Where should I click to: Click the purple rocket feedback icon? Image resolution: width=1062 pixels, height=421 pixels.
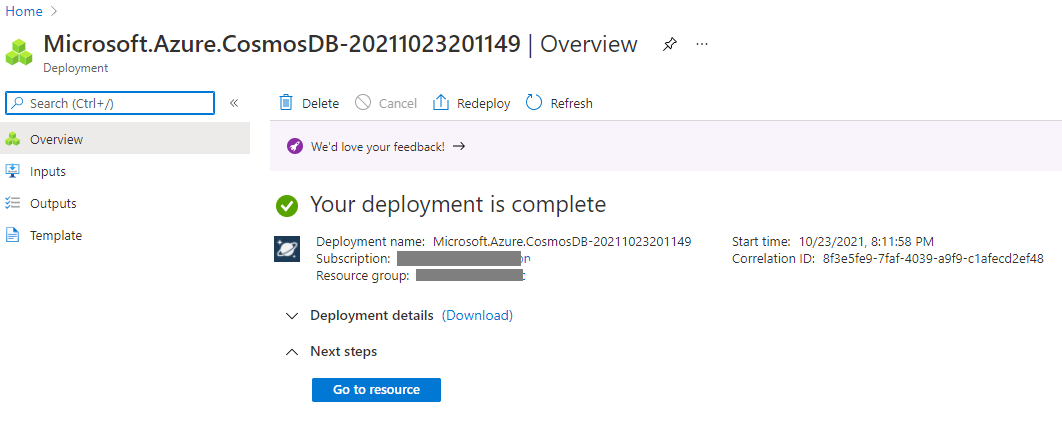pyautogui.click(x=295, y=146)
